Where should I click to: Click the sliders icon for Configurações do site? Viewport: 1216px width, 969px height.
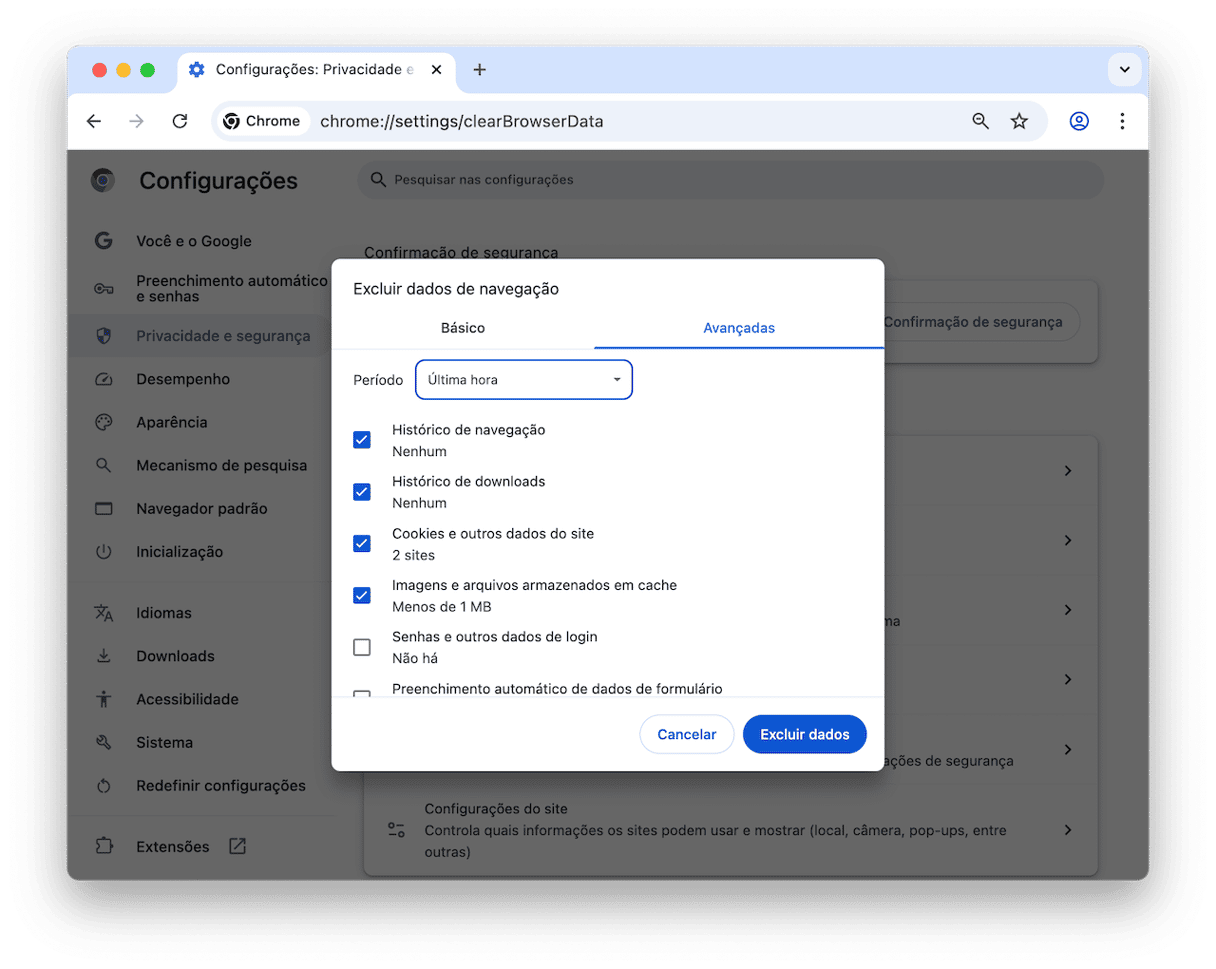pyautogui.click(x=397, y=830)
